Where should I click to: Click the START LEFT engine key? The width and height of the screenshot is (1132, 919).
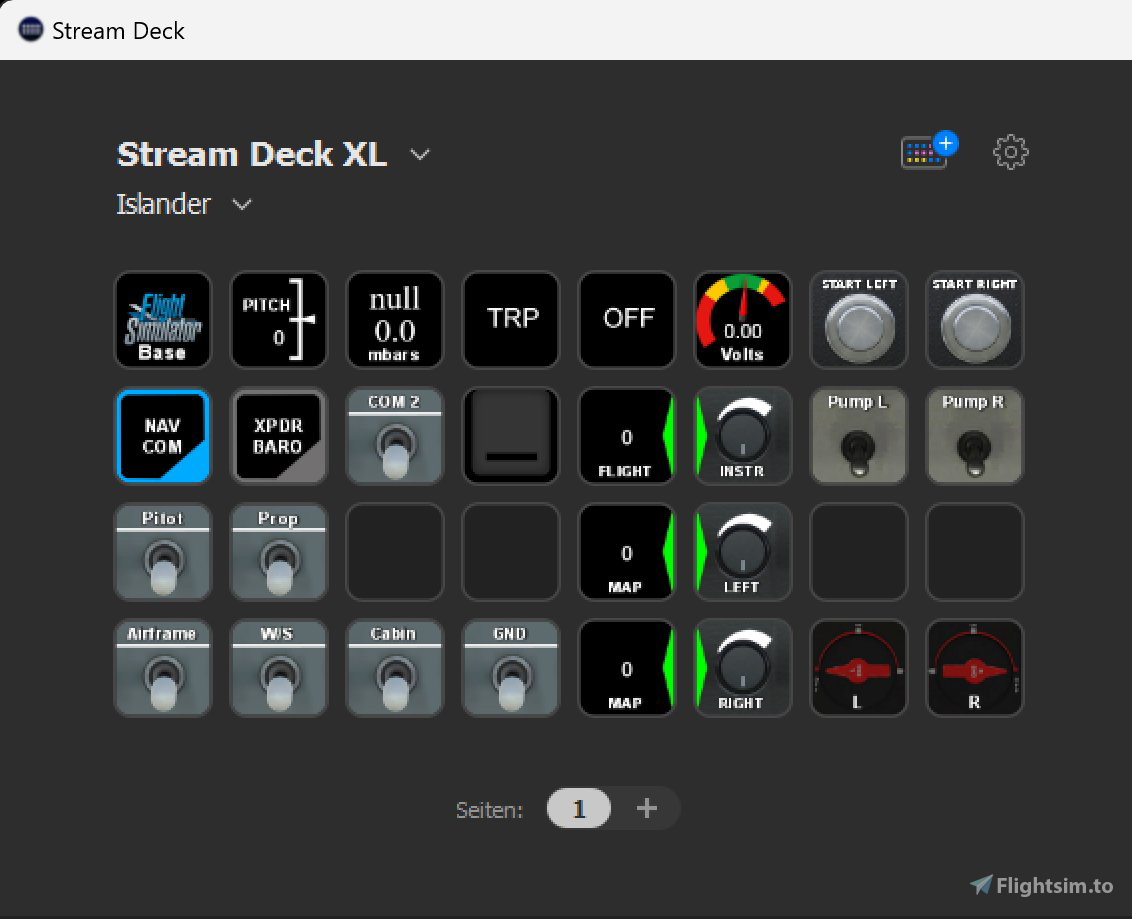coord(858,320)
